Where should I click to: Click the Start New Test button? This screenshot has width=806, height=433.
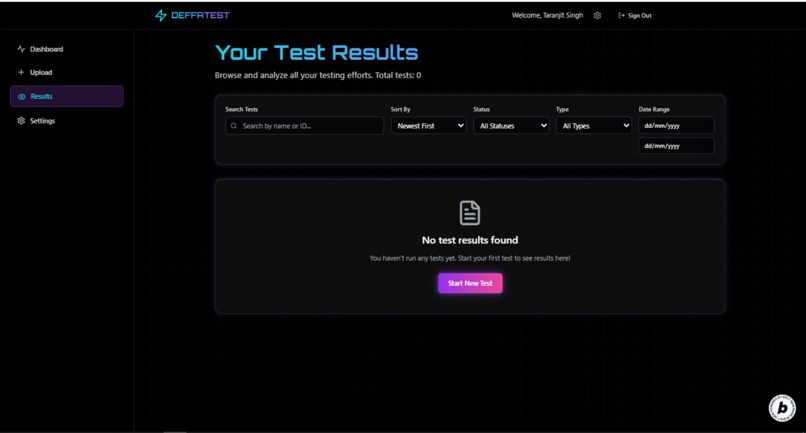(470, 283)
